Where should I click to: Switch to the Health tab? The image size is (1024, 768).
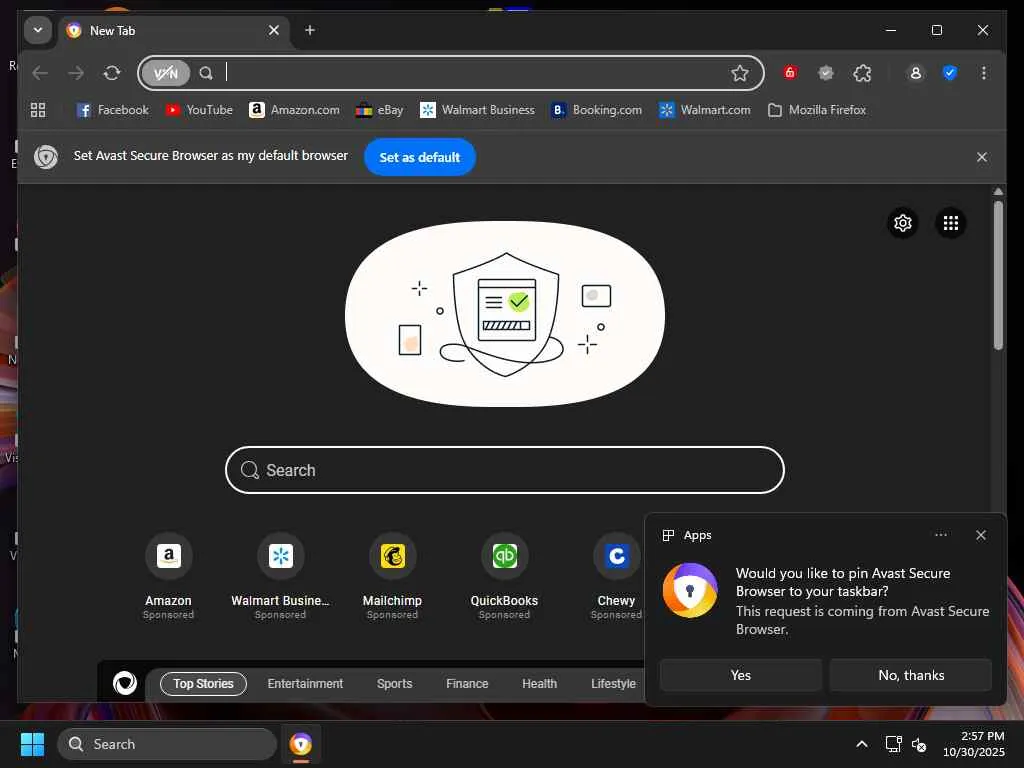coord(539,684)
